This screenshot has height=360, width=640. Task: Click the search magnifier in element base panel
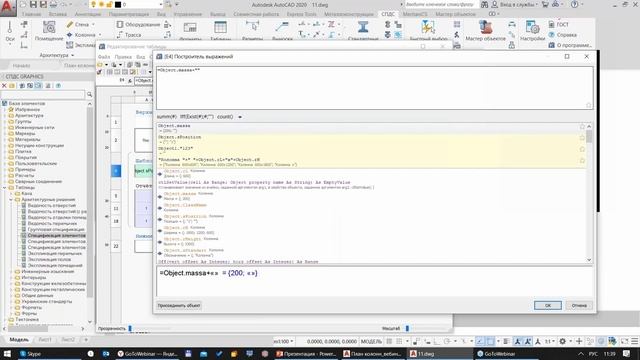tap(89, 95)
